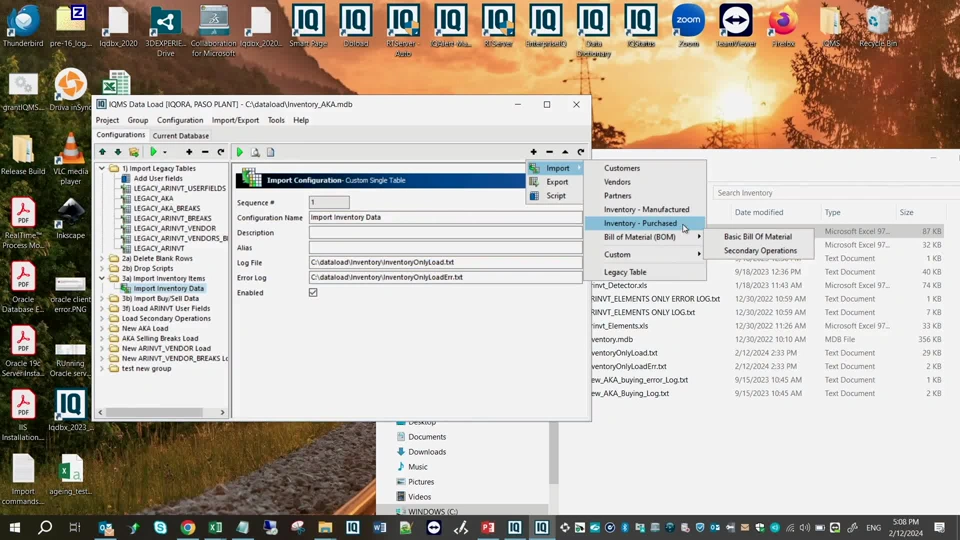Image resolution: width=960 pixels, height=540 pixels.
Task: Open the Import/Export menu
Action: [235, 120]
